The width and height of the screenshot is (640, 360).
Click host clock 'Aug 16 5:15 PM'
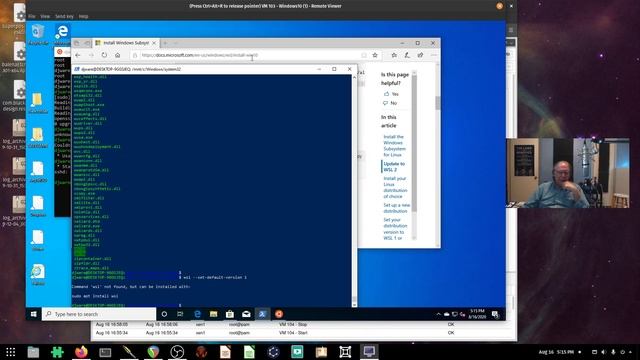tap(556, 352)
